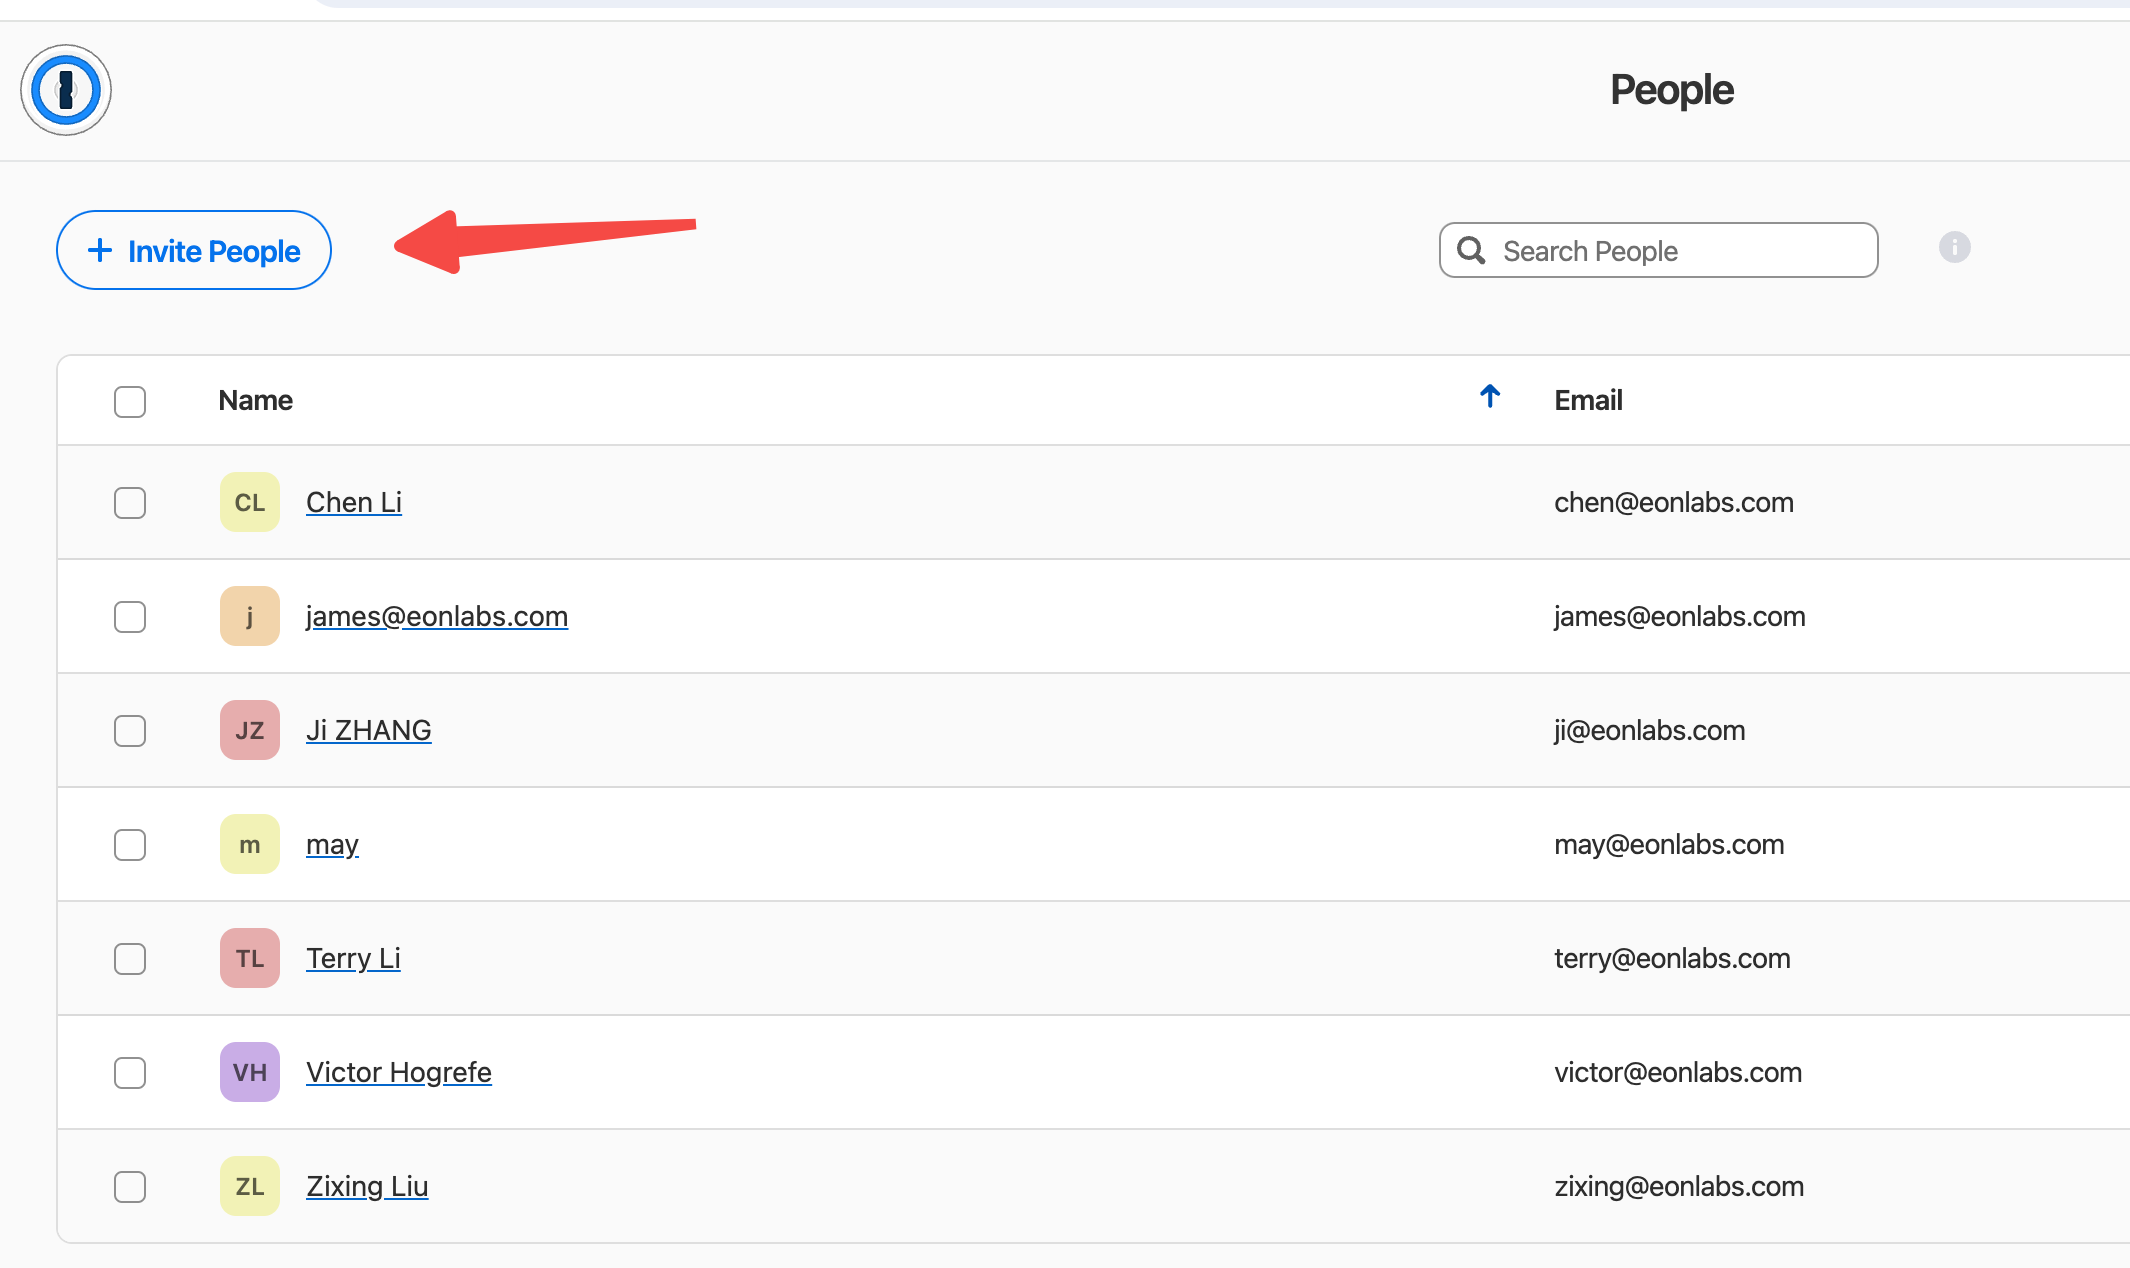
Task: Click Victor Hogrefe's VH avatar
Action: [249, 1072]
